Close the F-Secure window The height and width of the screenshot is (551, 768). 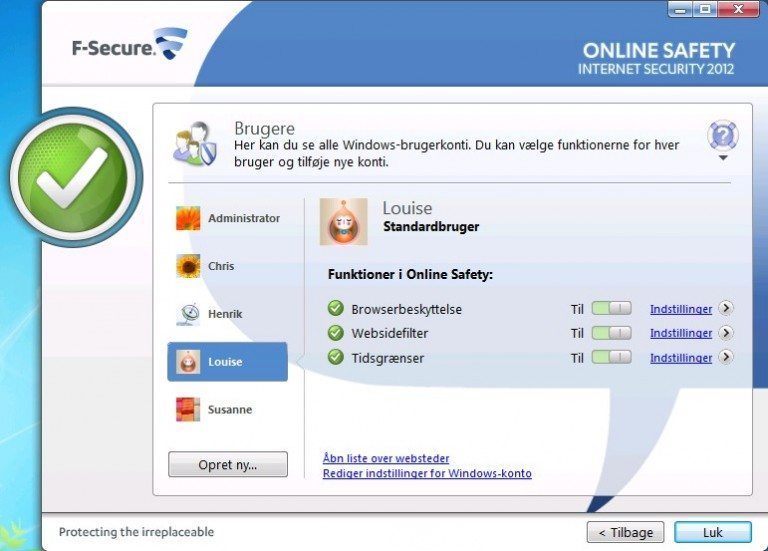tap(738, 10)
